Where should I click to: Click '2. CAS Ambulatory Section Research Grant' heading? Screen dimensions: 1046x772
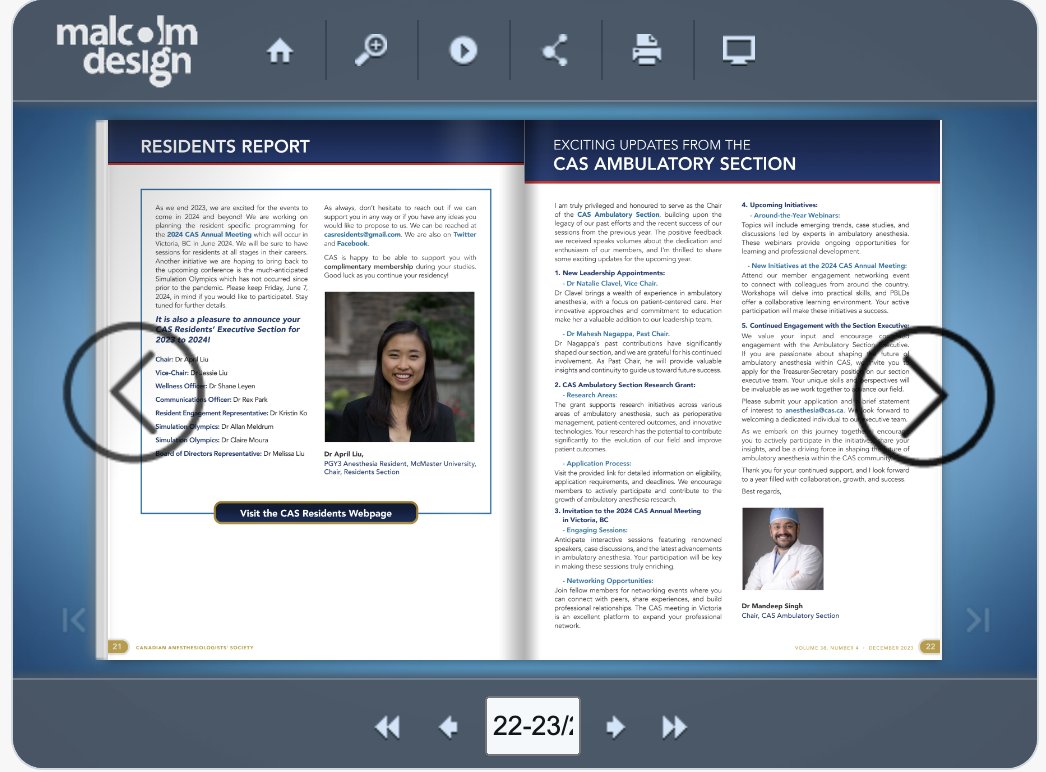624,385
